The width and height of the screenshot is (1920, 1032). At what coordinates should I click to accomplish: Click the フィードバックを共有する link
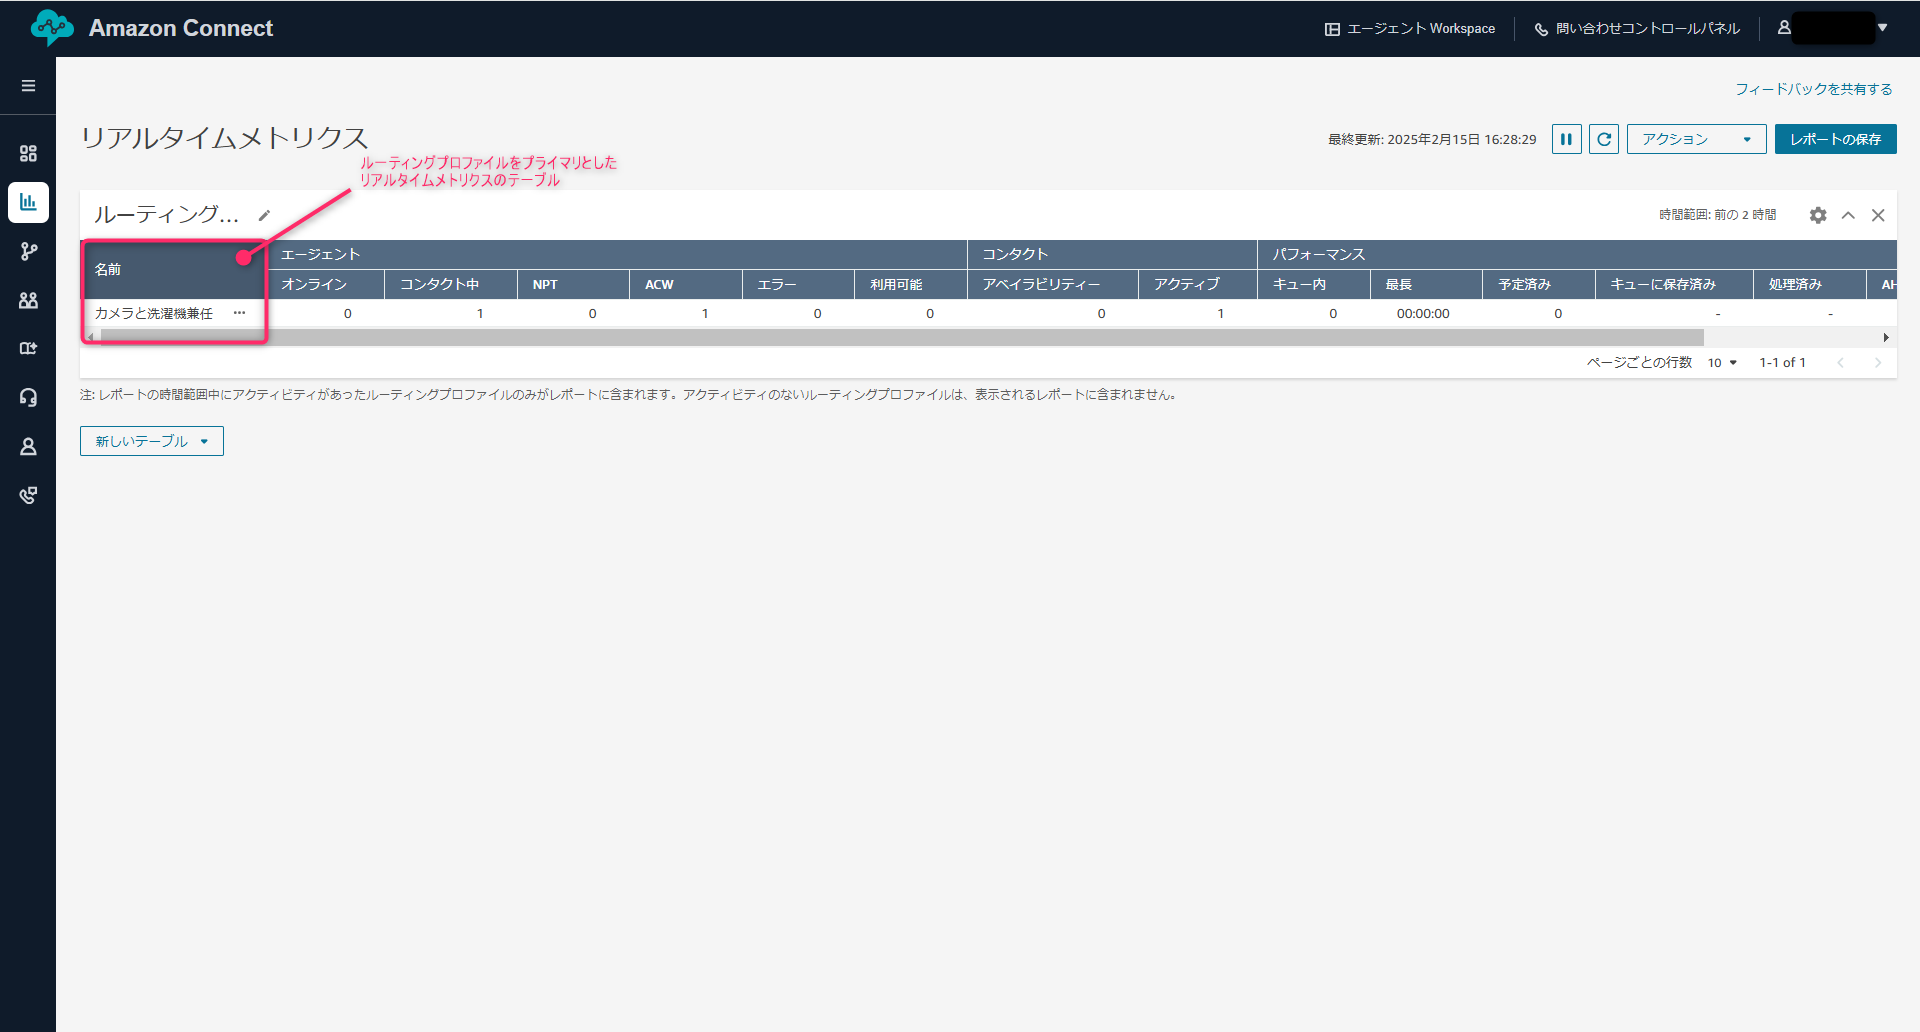pos(1813,89)
